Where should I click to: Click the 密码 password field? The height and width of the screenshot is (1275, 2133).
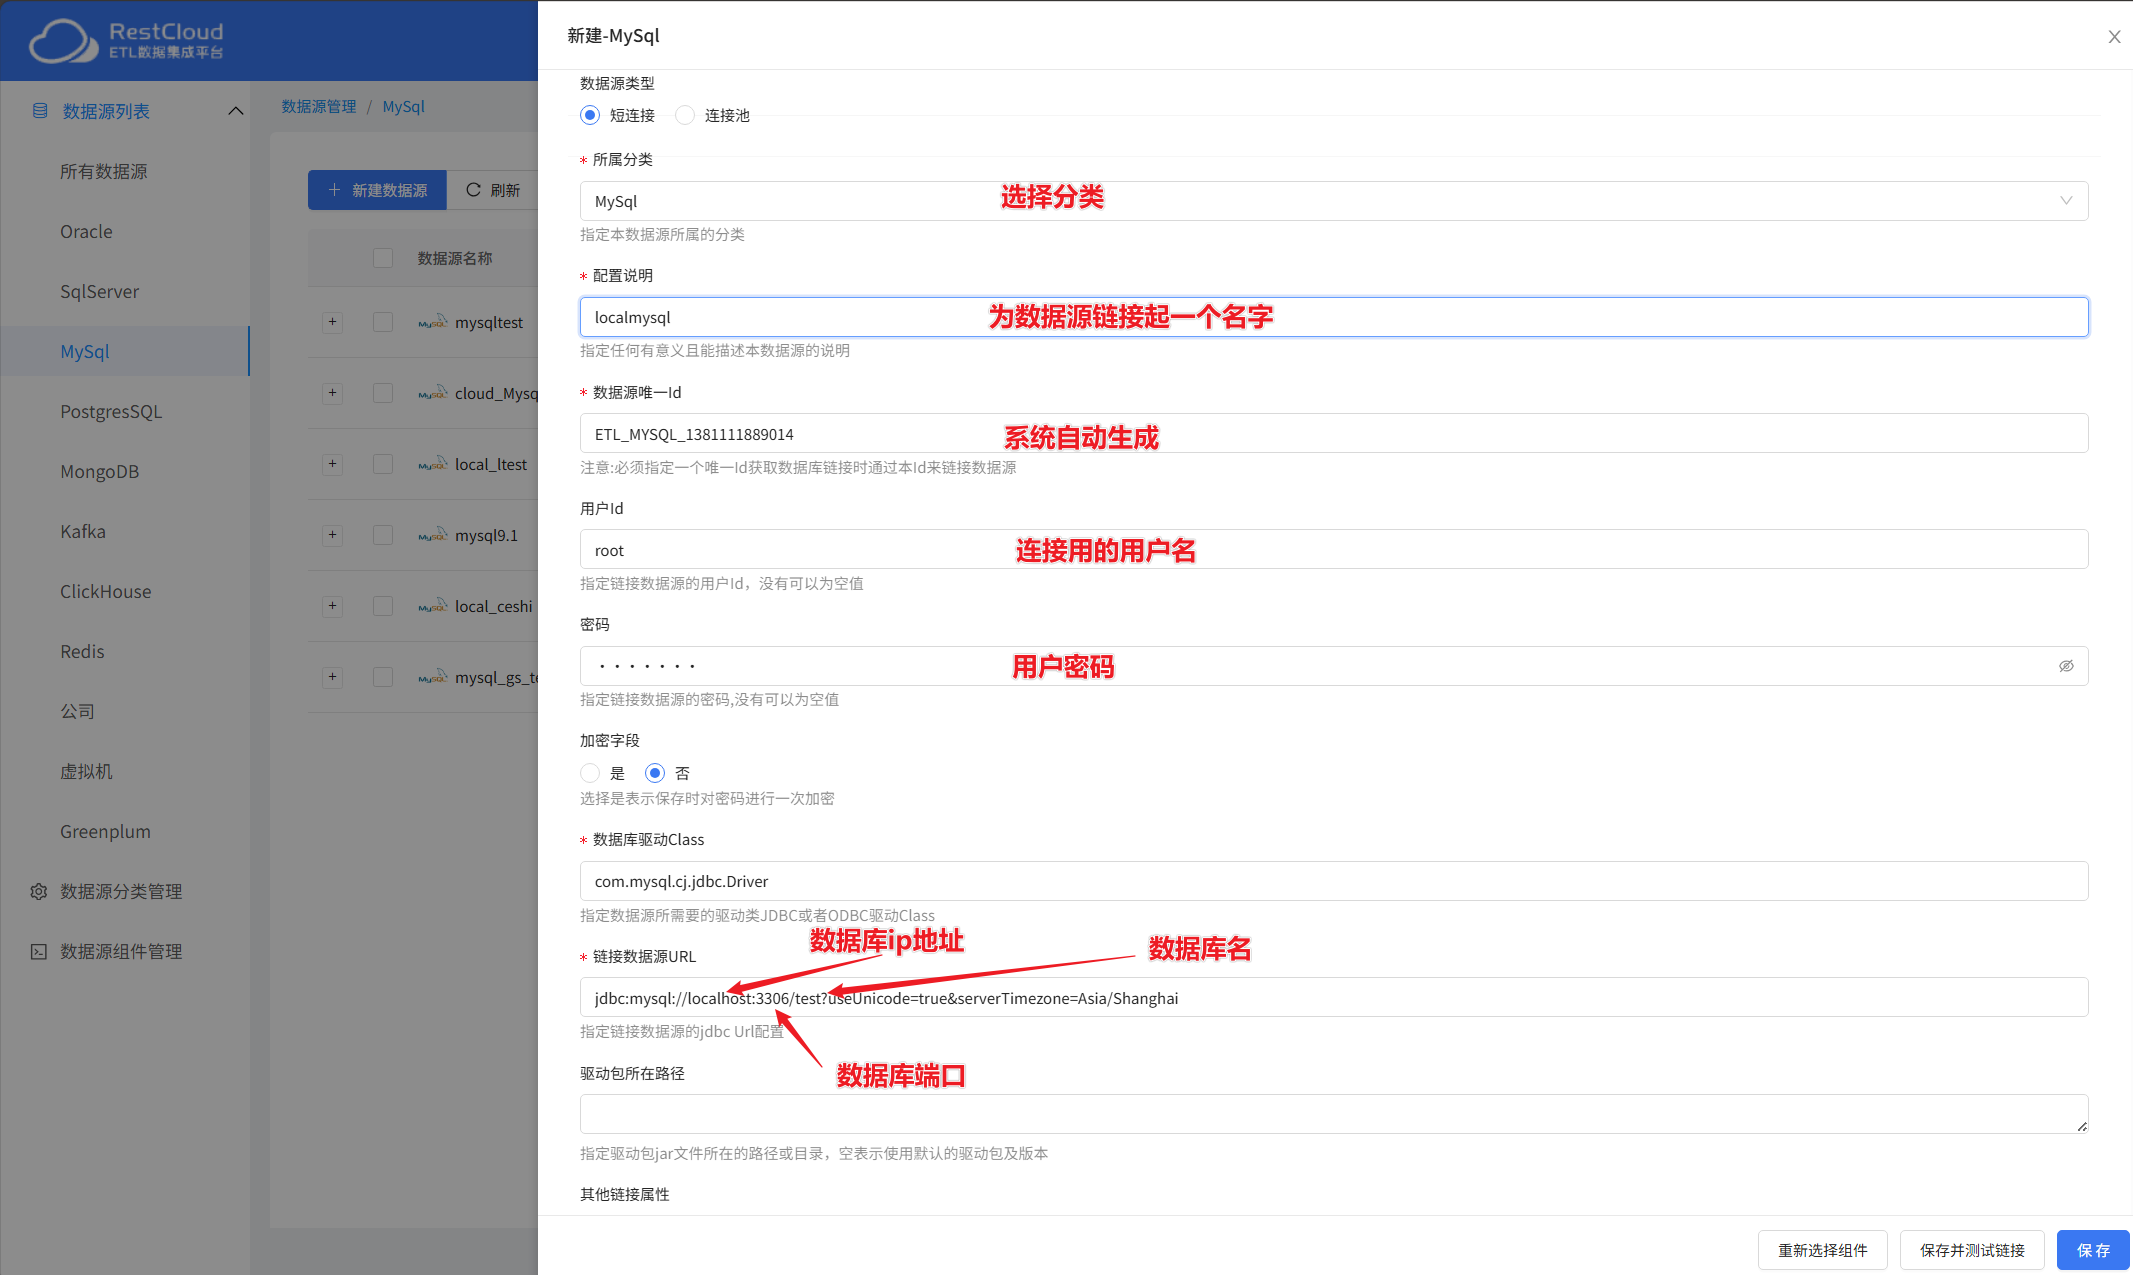(1334, 666)
